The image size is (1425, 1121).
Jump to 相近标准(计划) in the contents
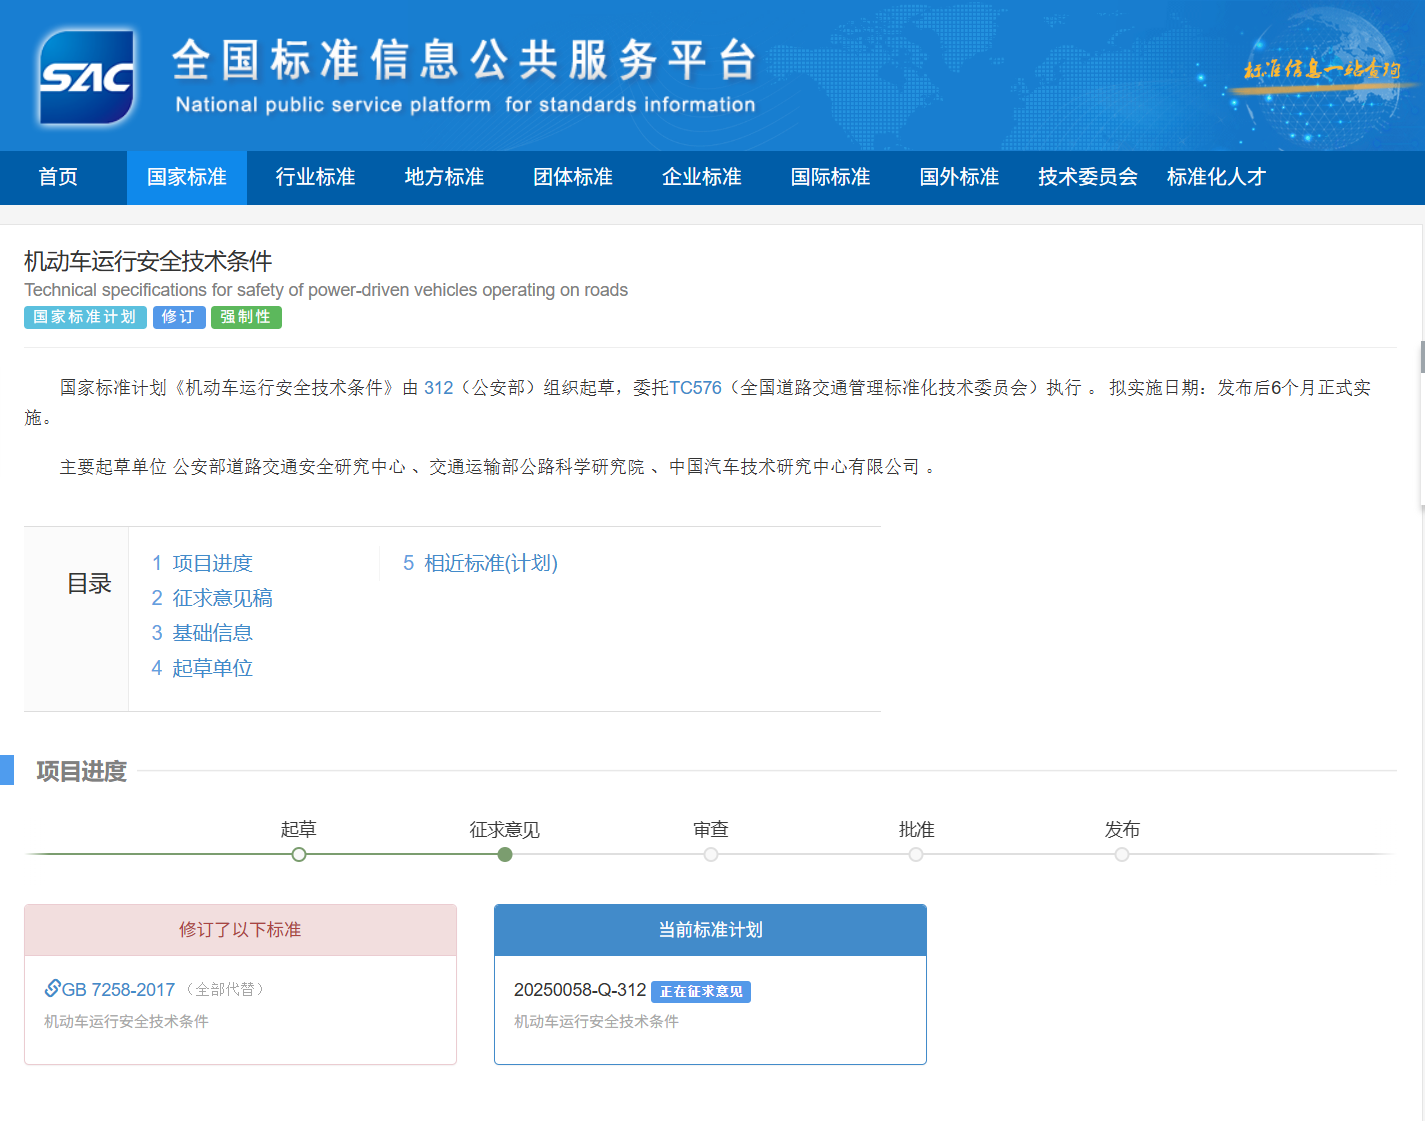(480, 563)
